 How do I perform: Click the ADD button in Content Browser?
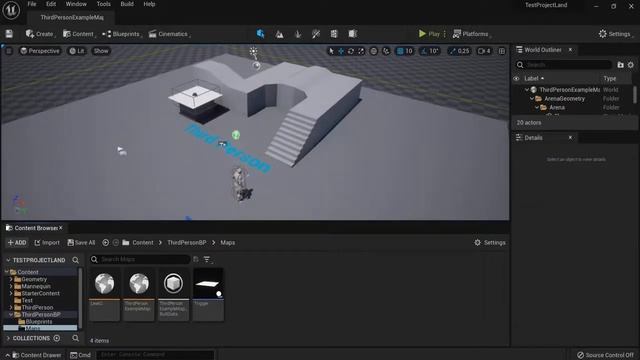[17, 242]
